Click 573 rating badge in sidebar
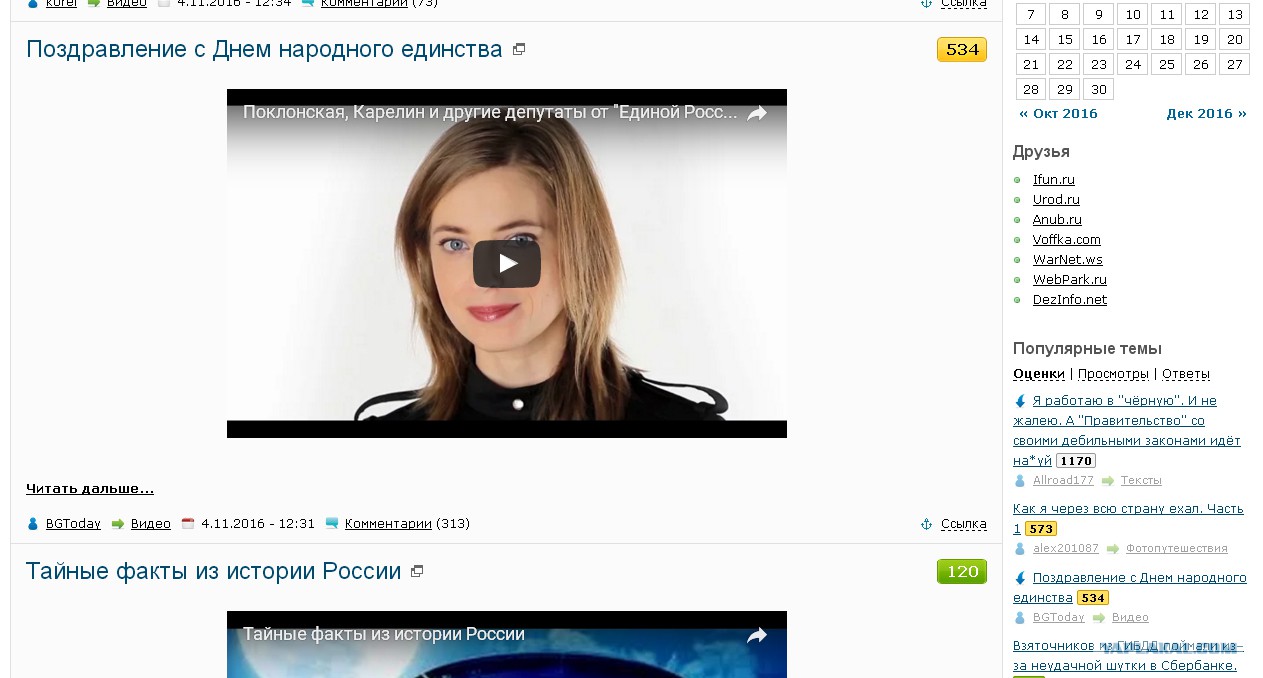This screenshot has width=1263, height=678. (1041, 529)
